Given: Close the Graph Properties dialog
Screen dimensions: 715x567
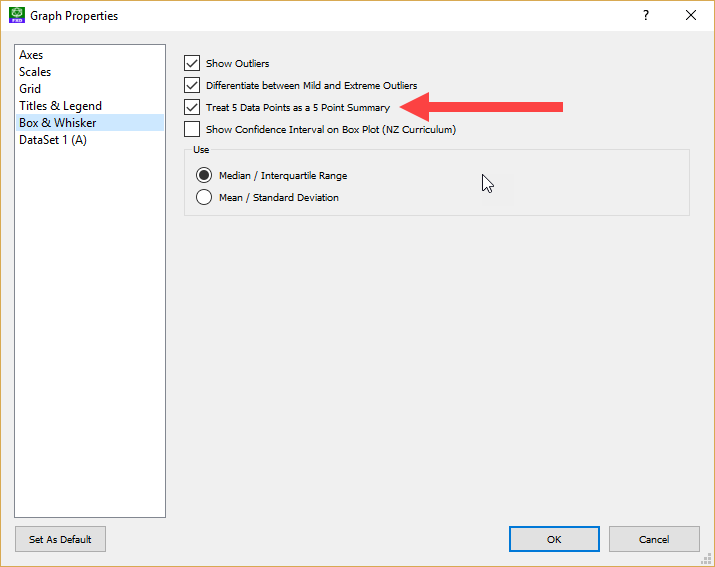Looking at the screenshot, I should point(691,16).
